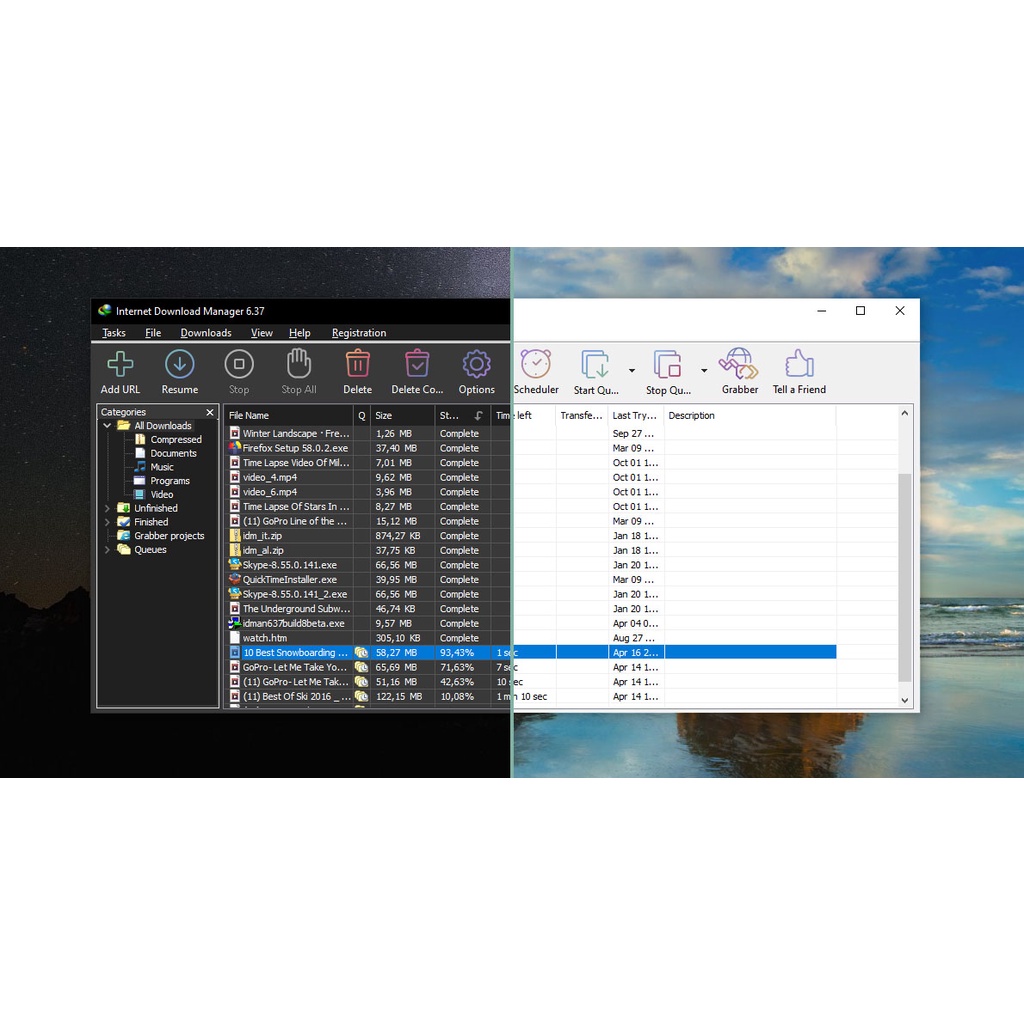Click the IDM logo in title bar
The image size is (1024, 1024).
coord(104,311)
